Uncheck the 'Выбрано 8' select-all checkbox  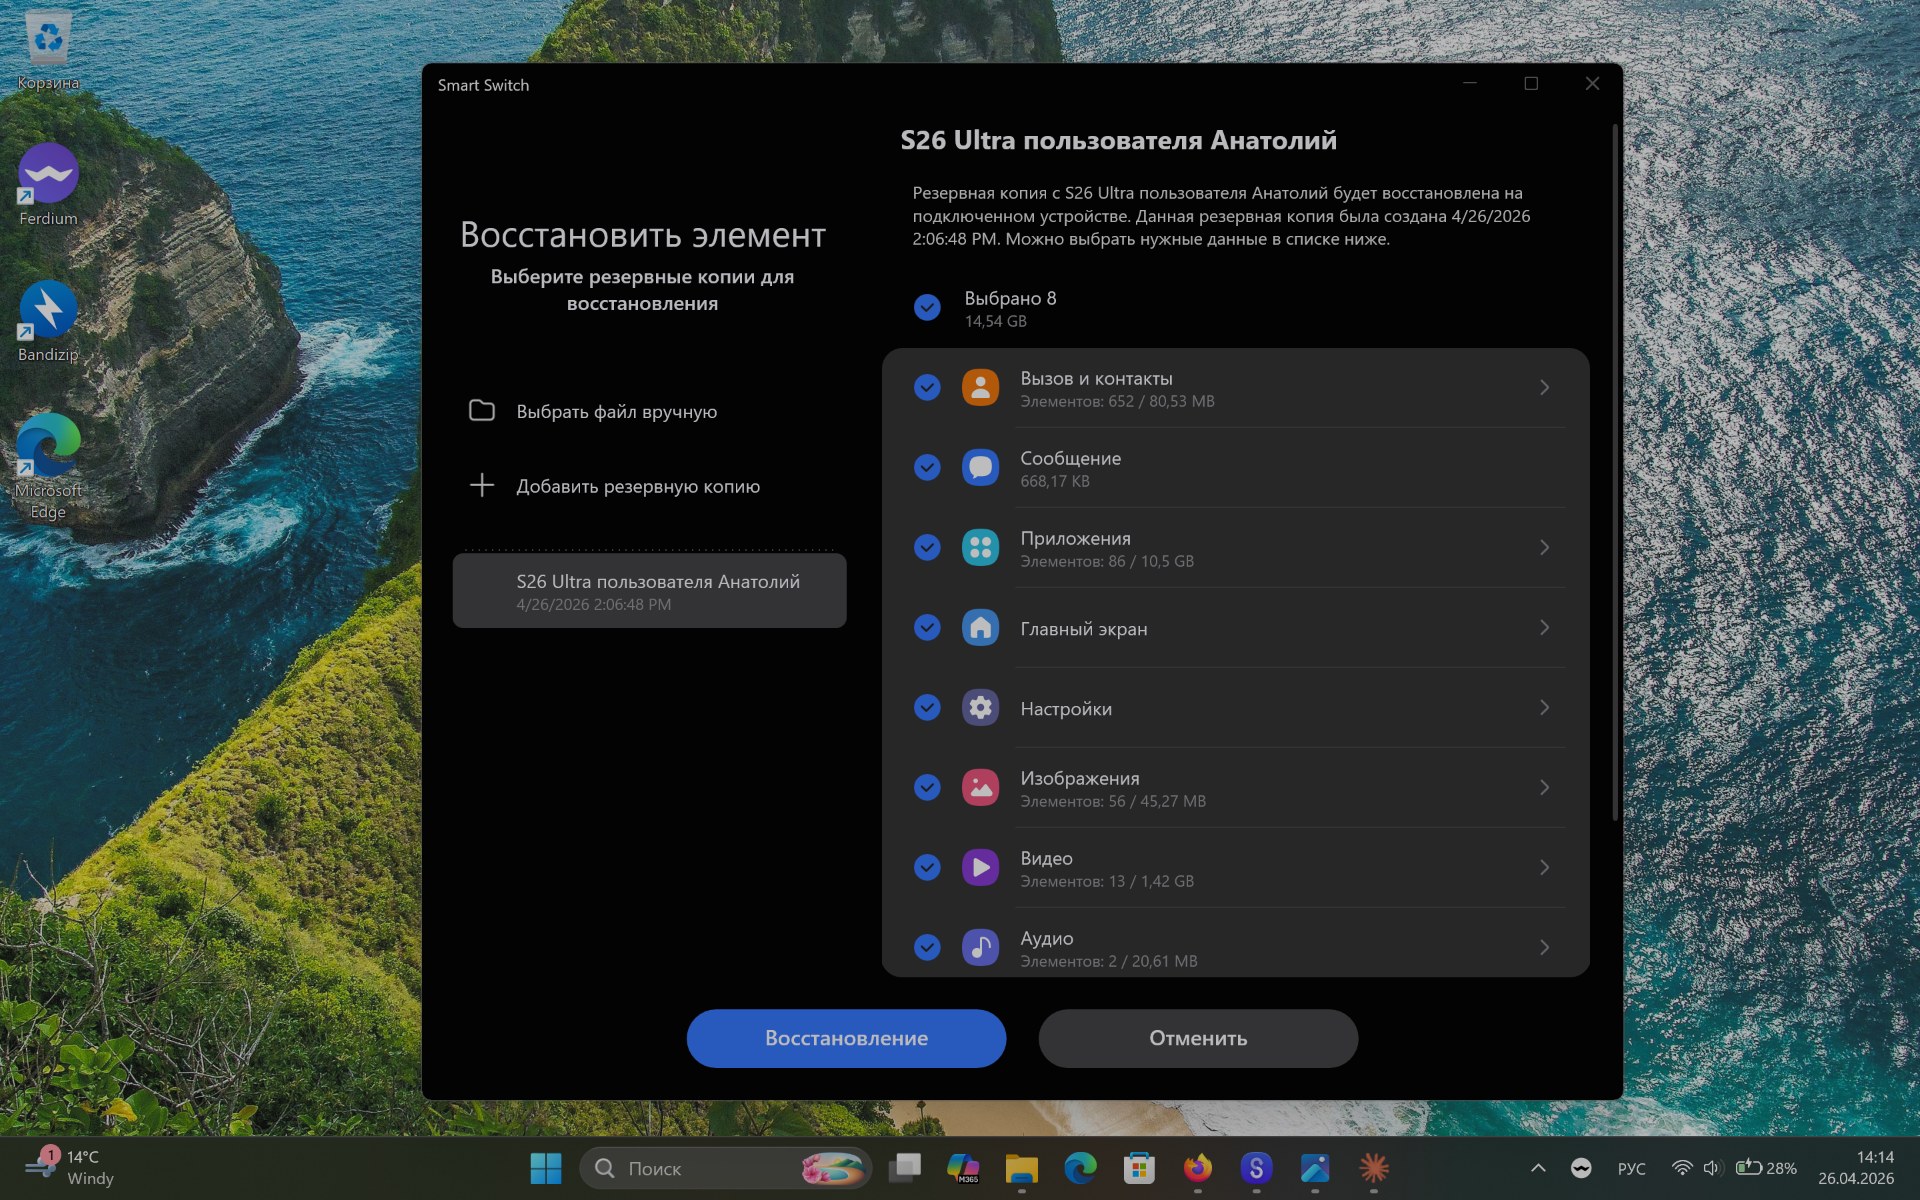pos(927,307)
